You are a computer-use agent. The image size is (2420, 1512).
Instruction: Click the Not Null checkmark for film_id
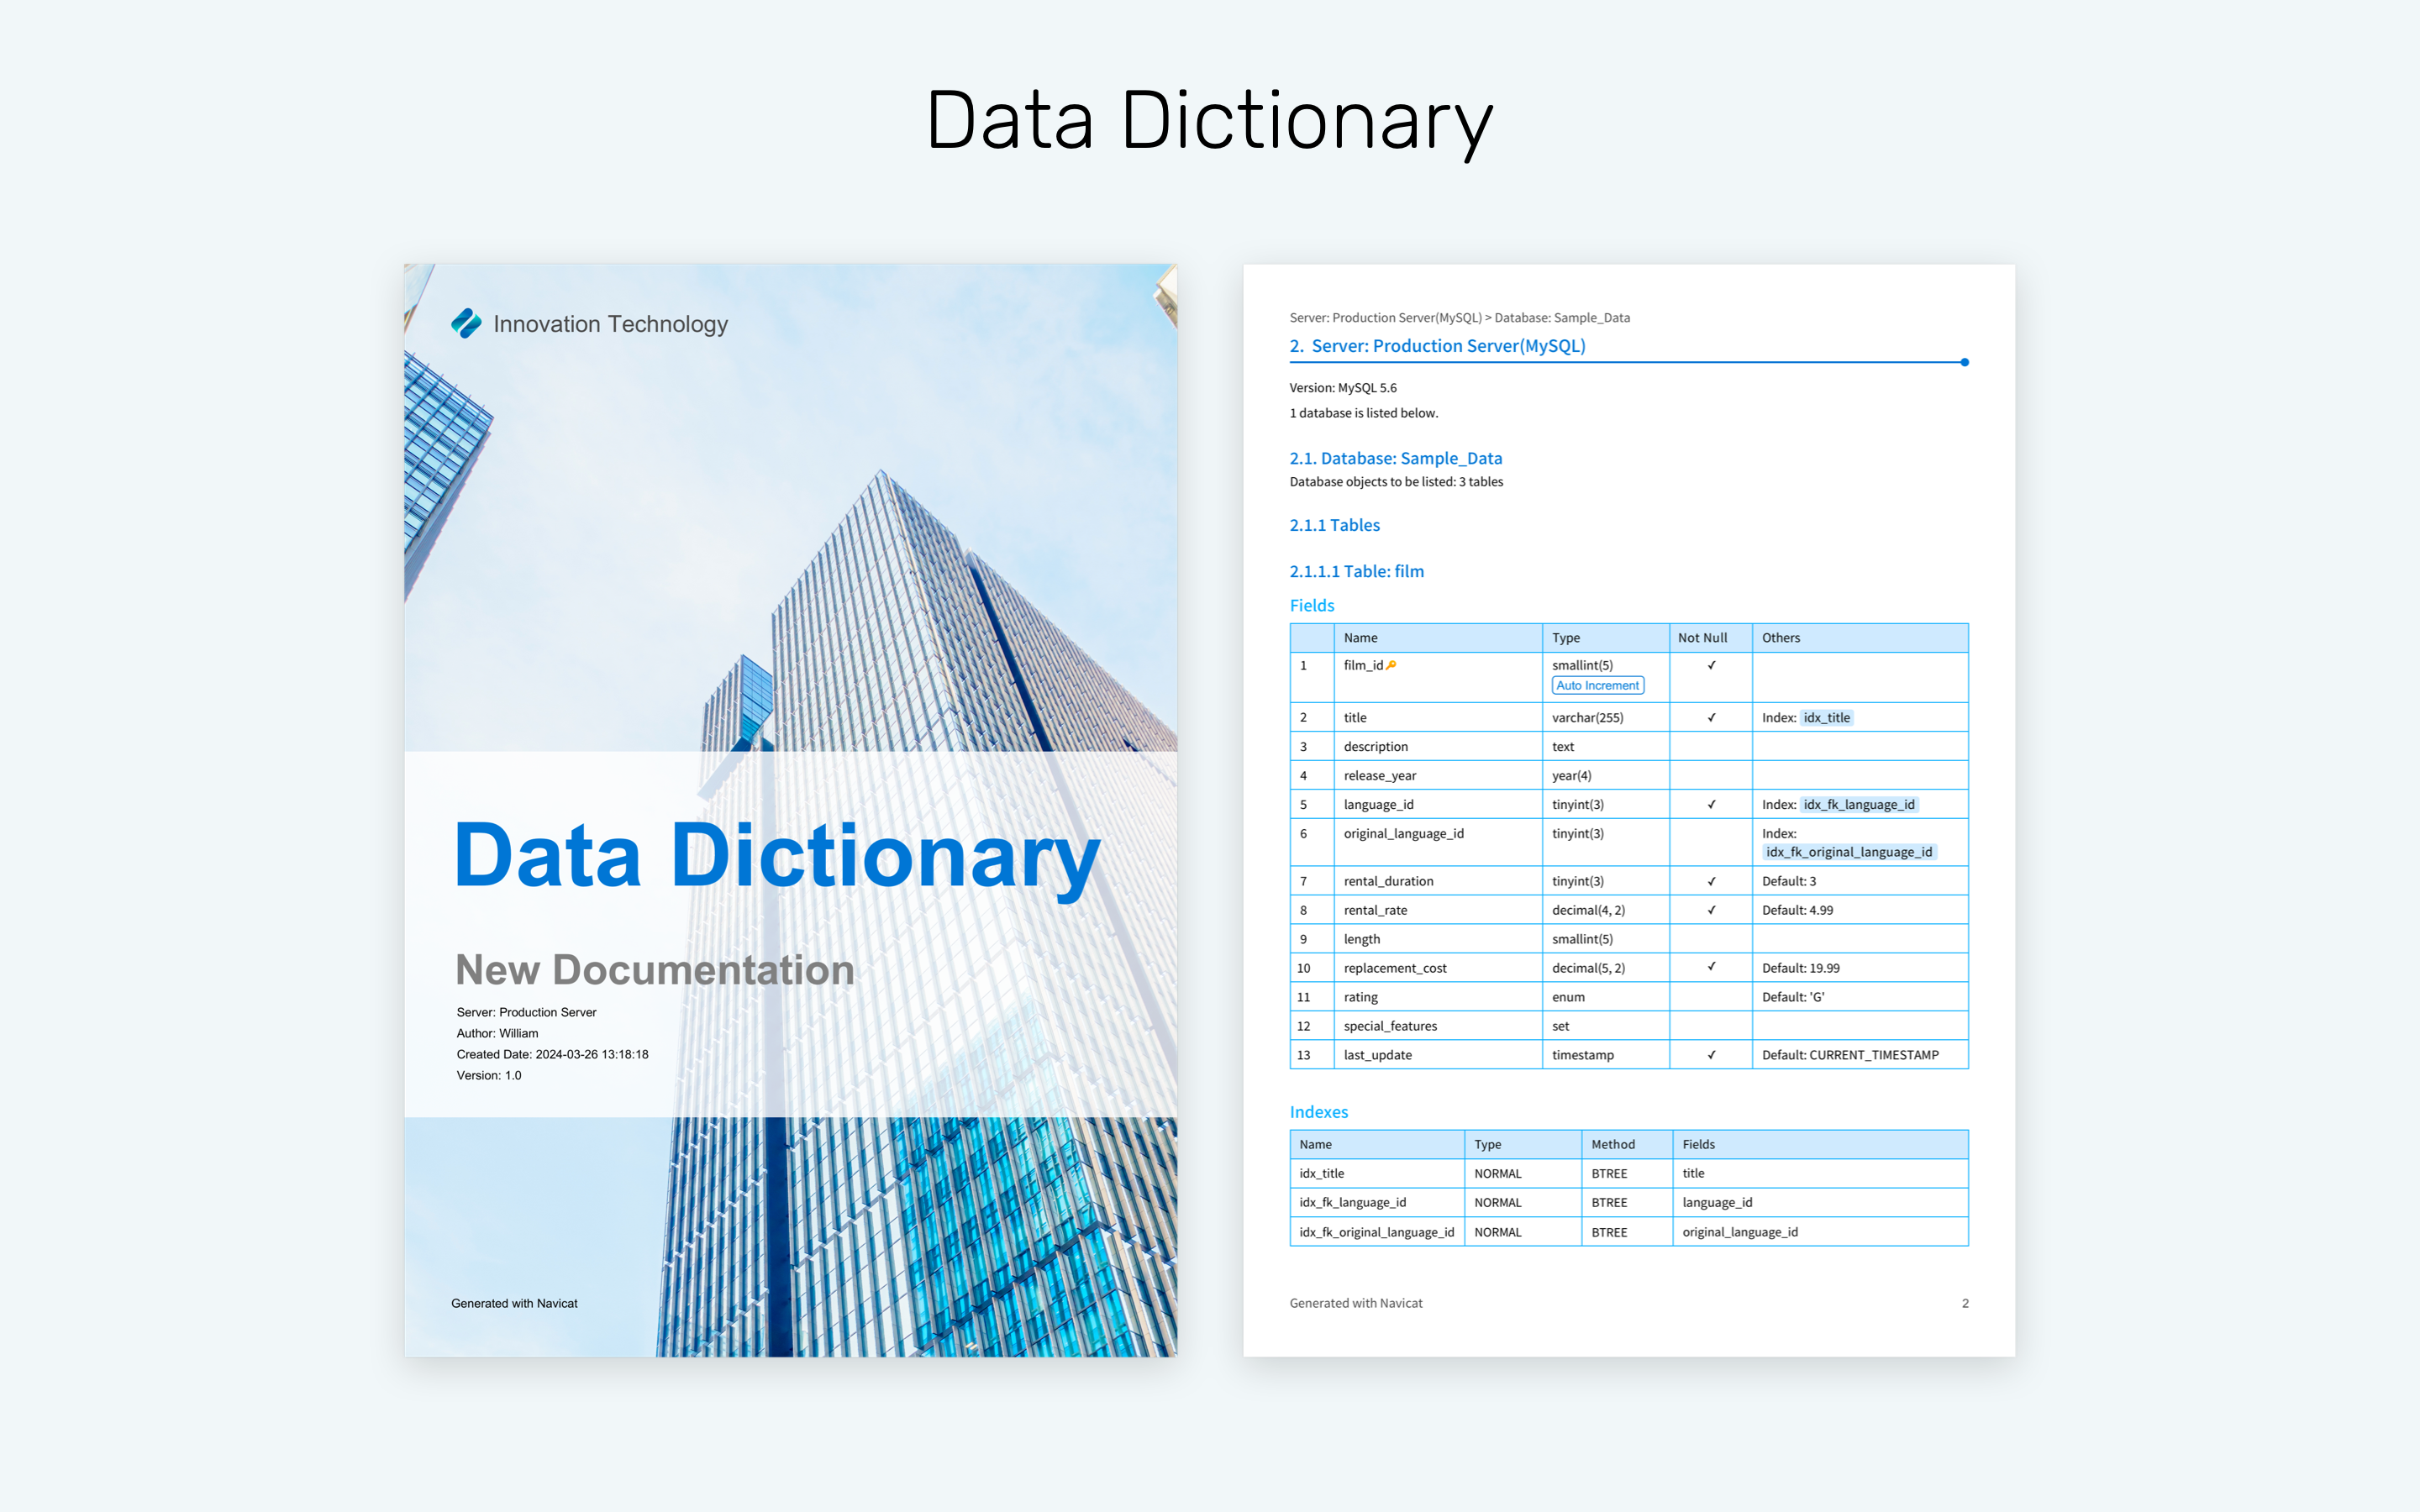pos(1711,665)
